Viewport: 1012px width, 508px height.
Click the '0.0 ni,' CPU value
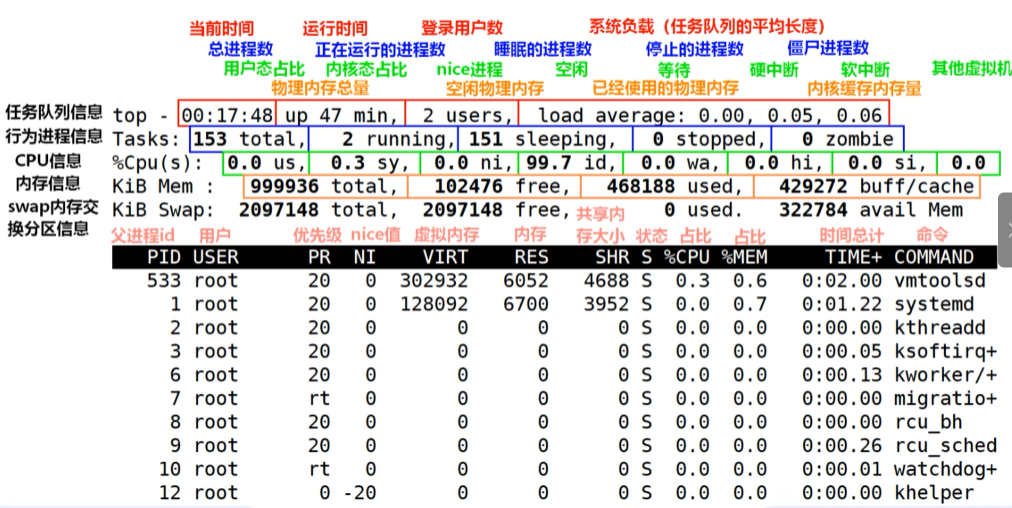(x=473, y=163)
